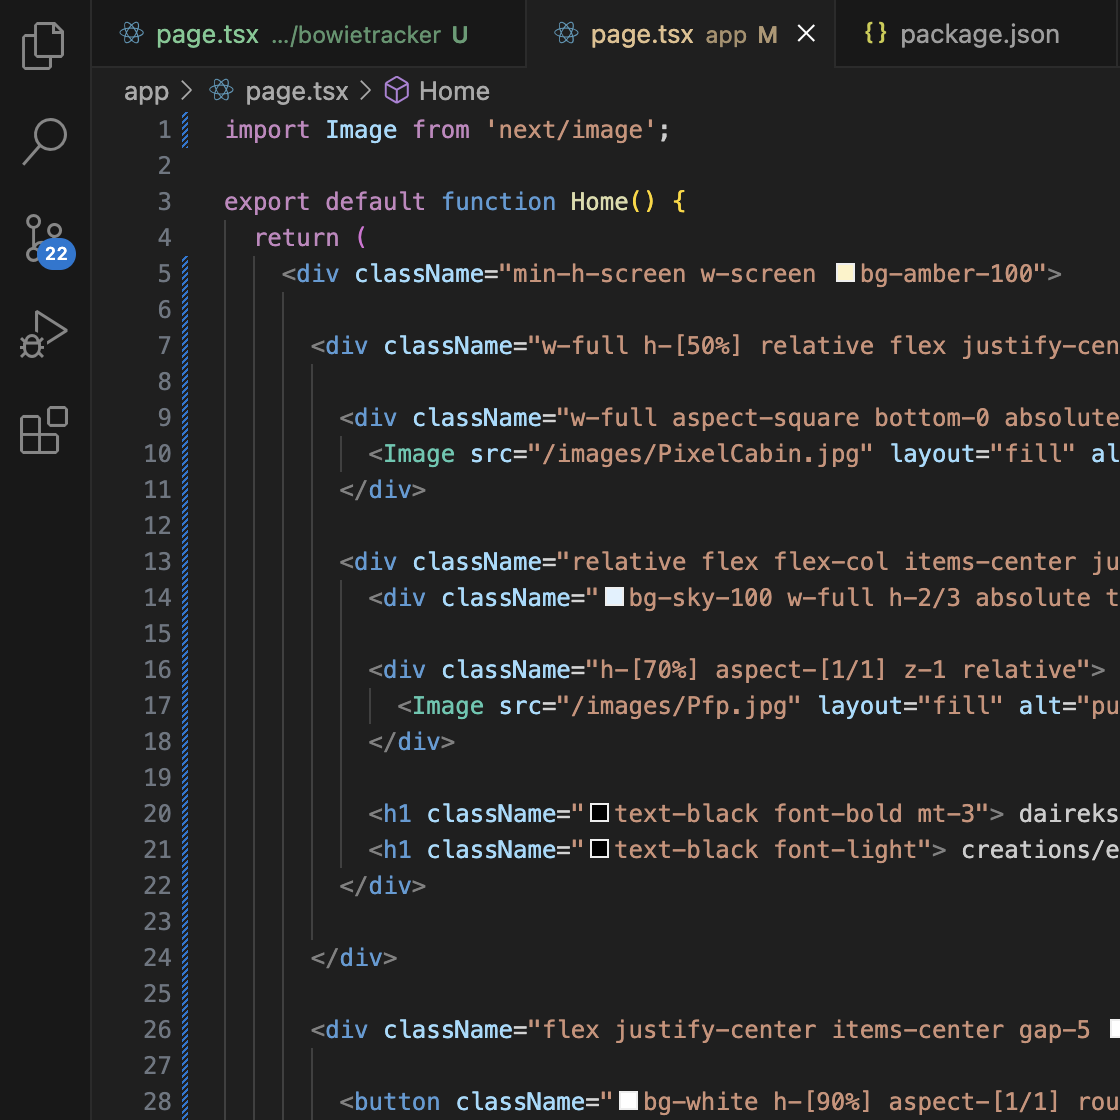Open the page.tsx breadcrumb item
The height and width of the screenshot is (1120, 1120).
coord(296,91)
